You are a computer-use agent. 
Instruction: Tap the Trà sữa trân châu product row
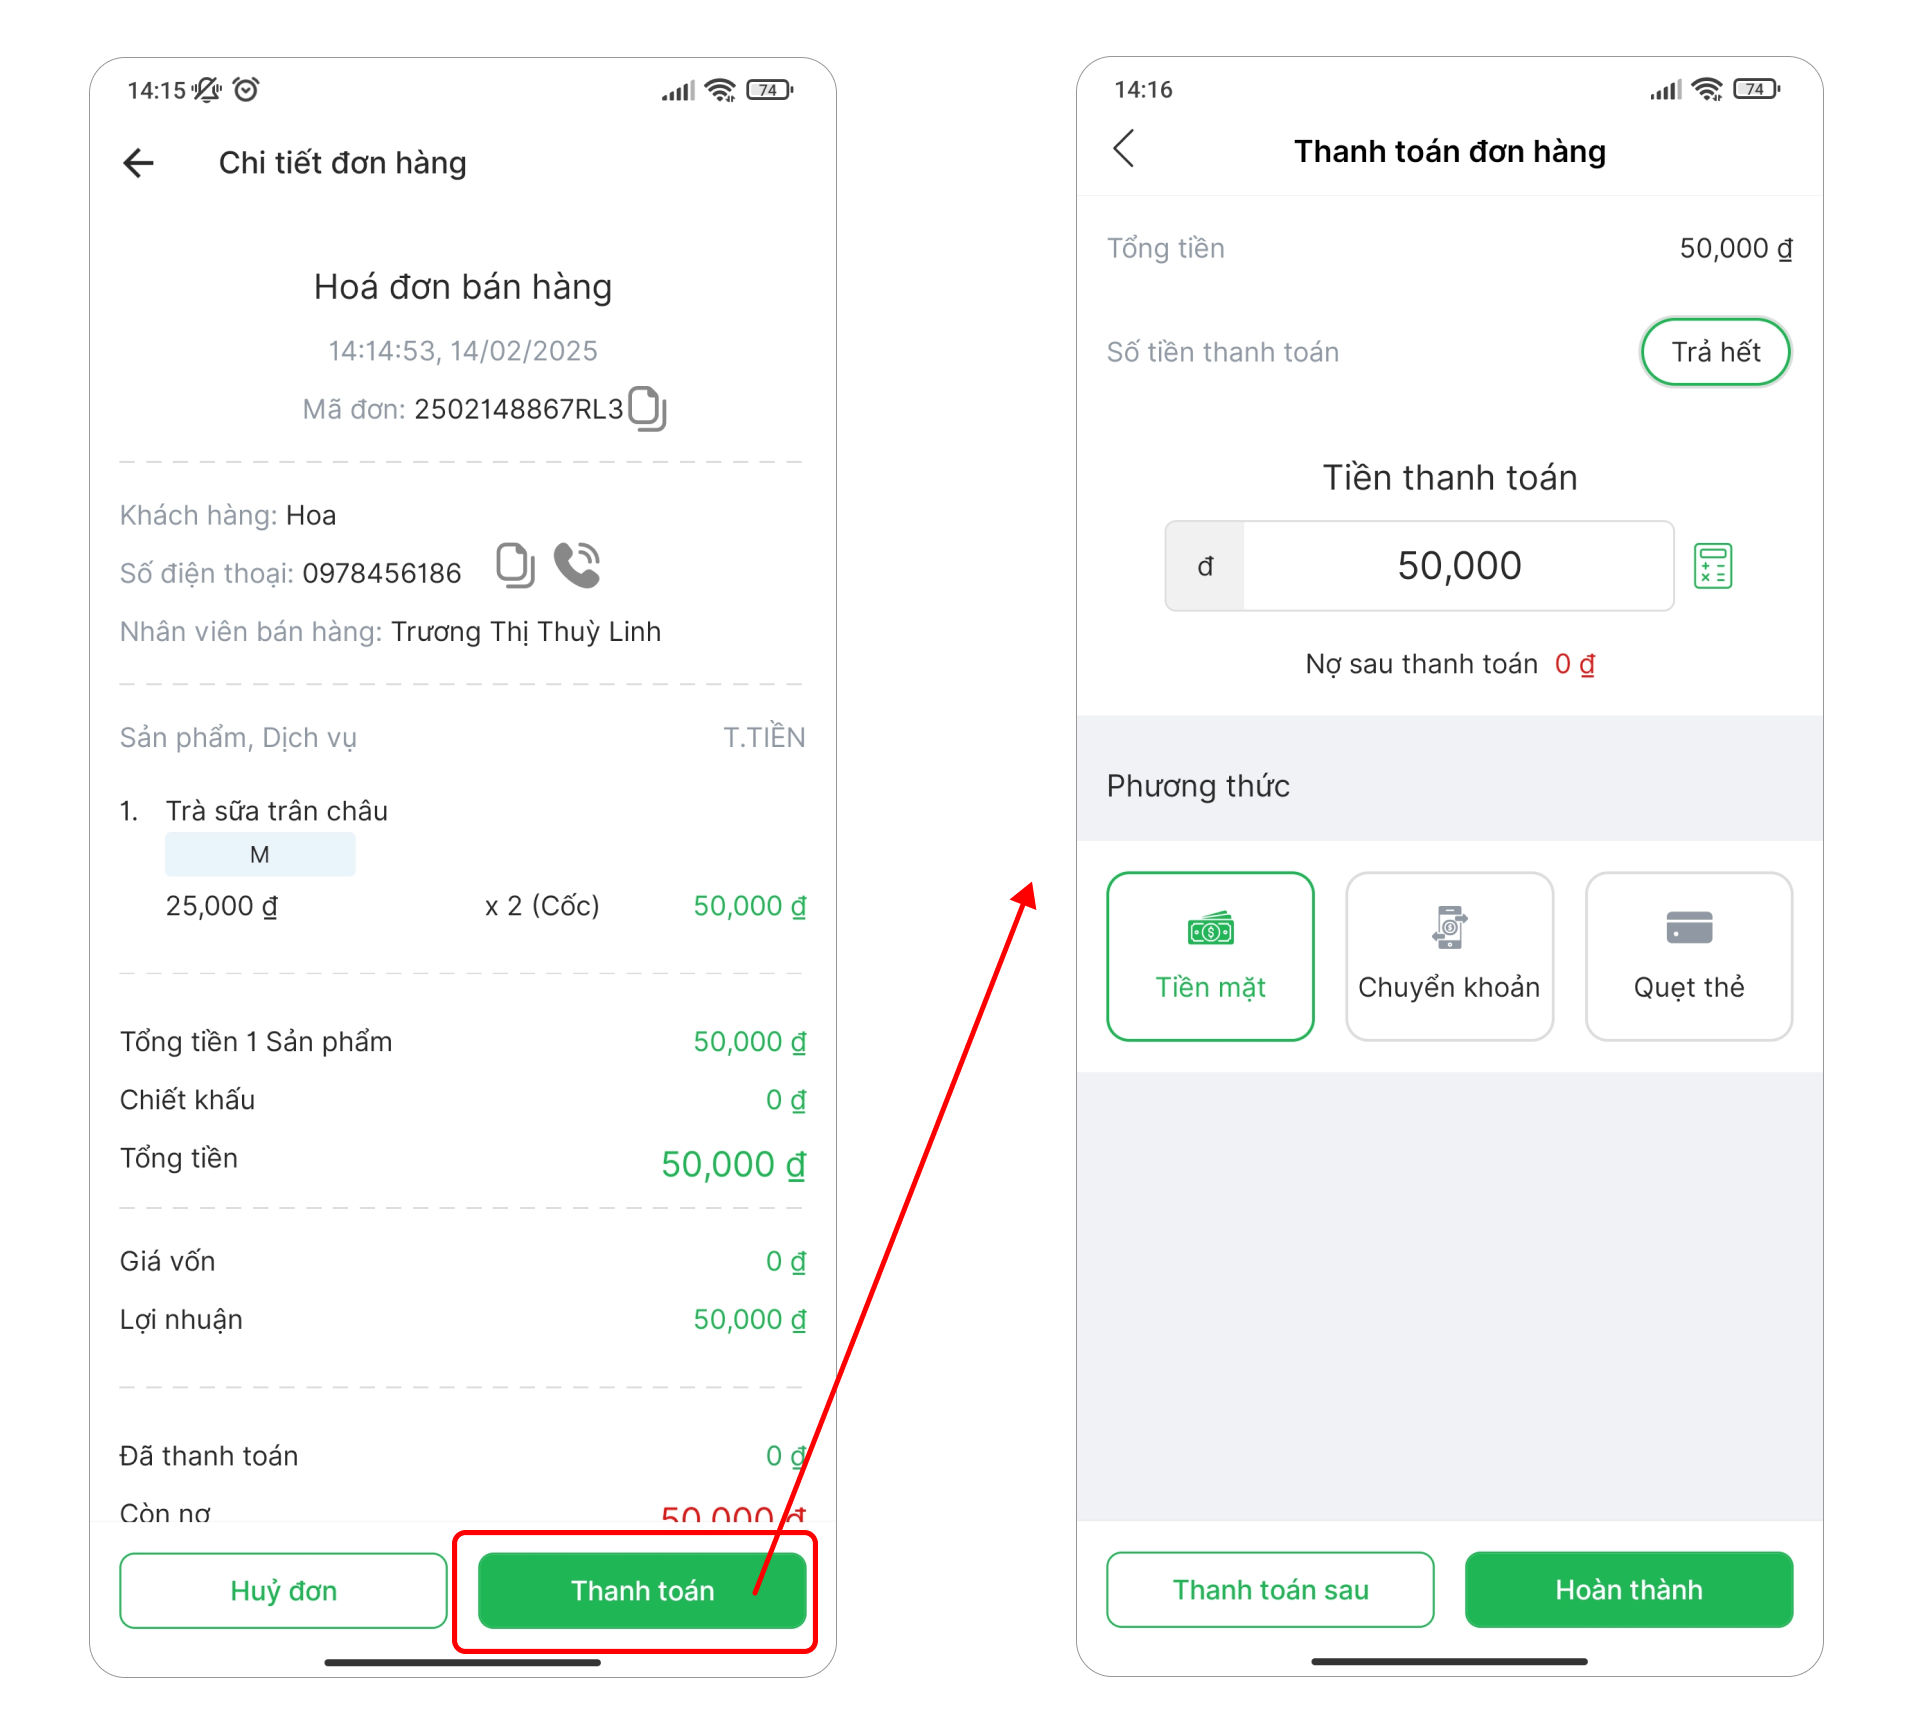point(277,811)
